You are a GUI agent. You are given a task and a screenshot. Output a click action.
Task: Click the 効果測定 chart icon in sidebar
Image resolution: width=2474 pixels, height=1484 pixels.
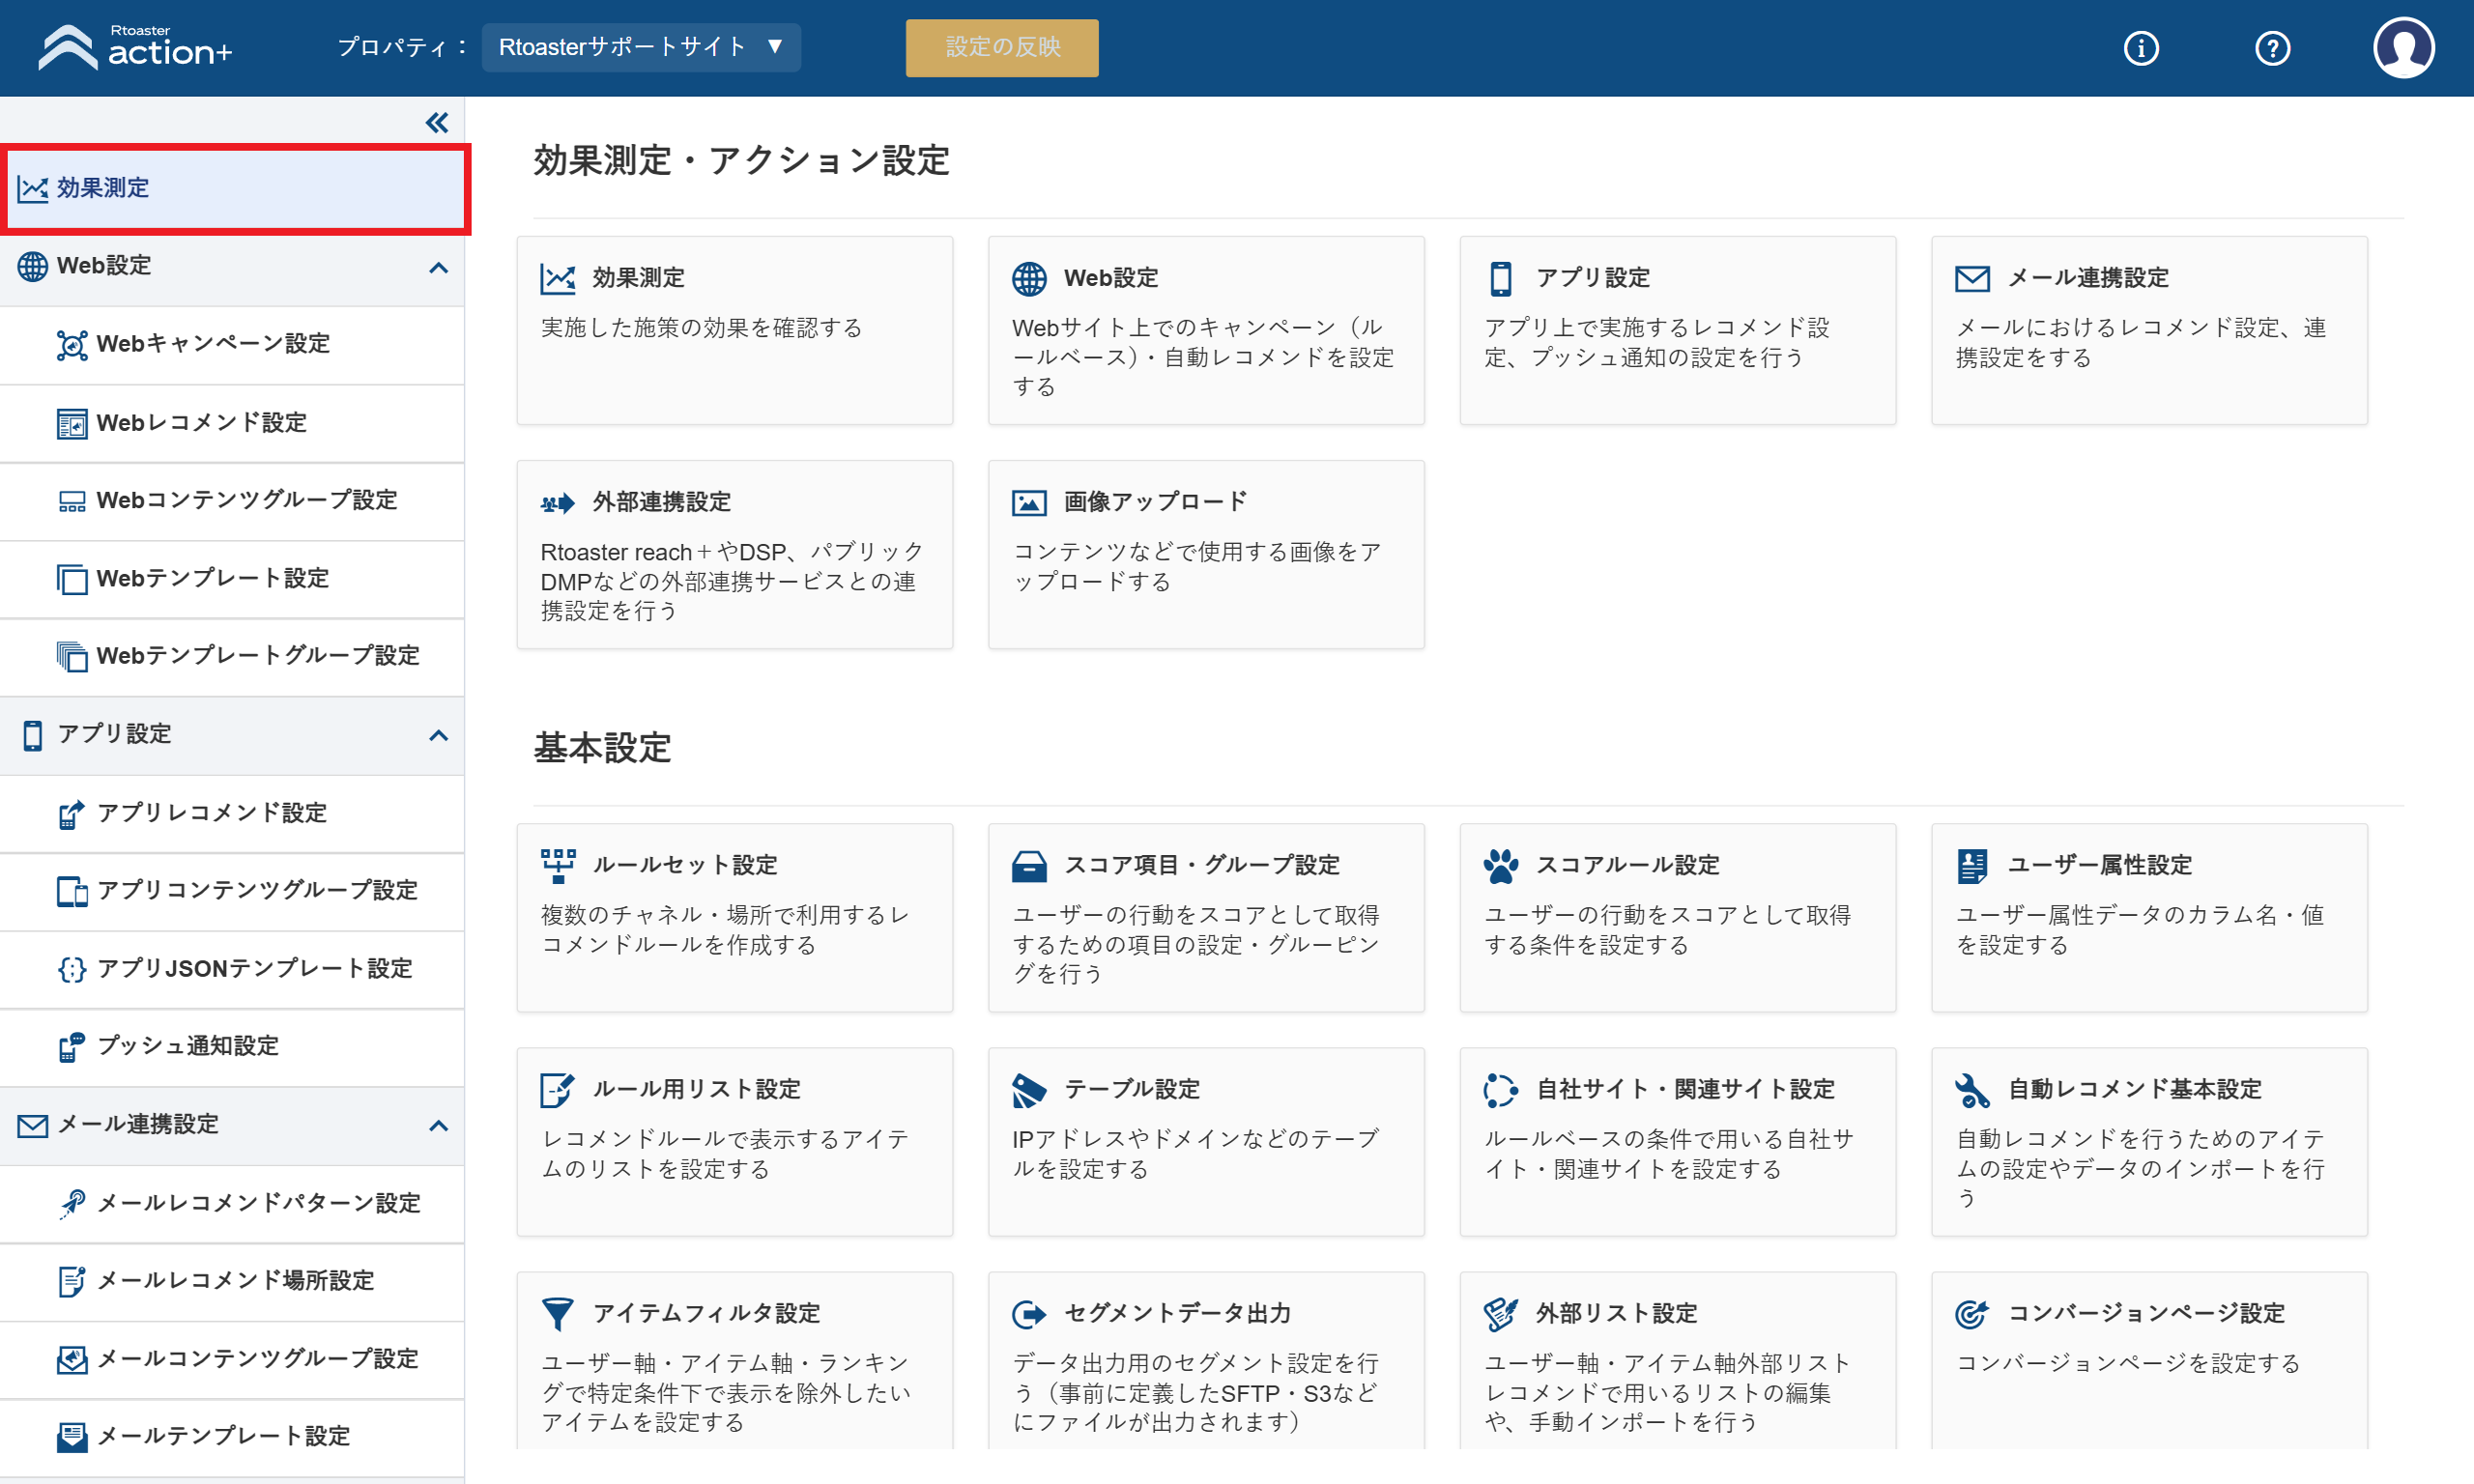(x=33, y=189)
